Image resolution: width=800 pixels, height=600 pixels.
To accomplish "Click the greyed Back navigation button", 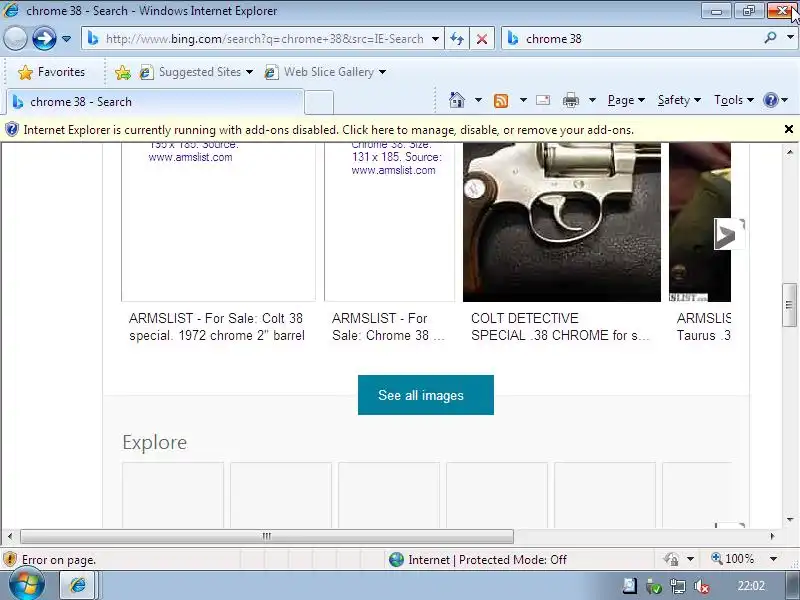I will [15, 38].
